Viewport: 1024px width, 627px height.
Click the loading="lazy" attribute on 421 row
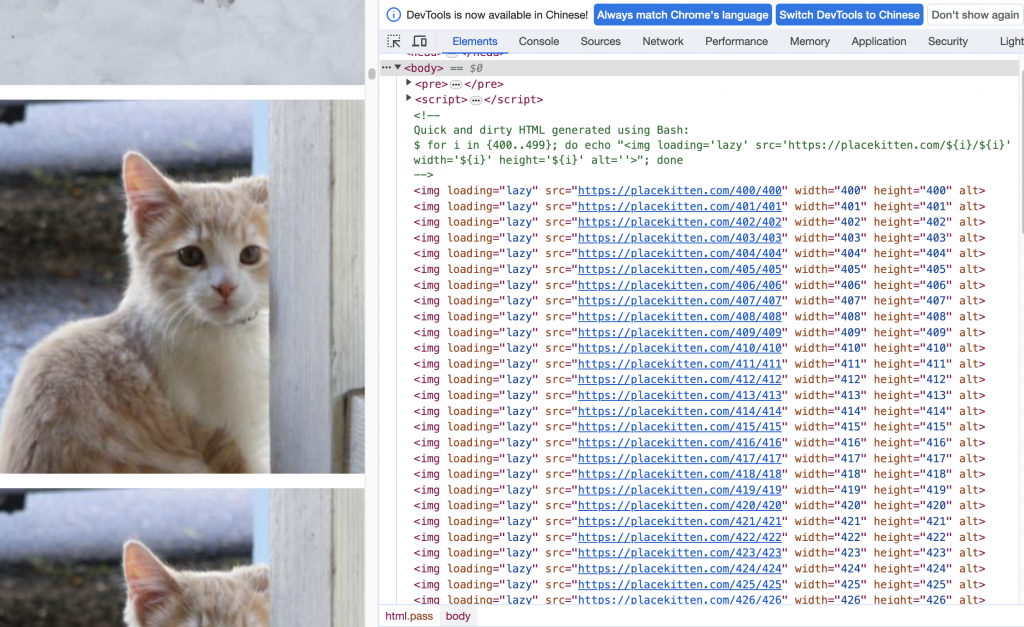[x=492, y=521]
